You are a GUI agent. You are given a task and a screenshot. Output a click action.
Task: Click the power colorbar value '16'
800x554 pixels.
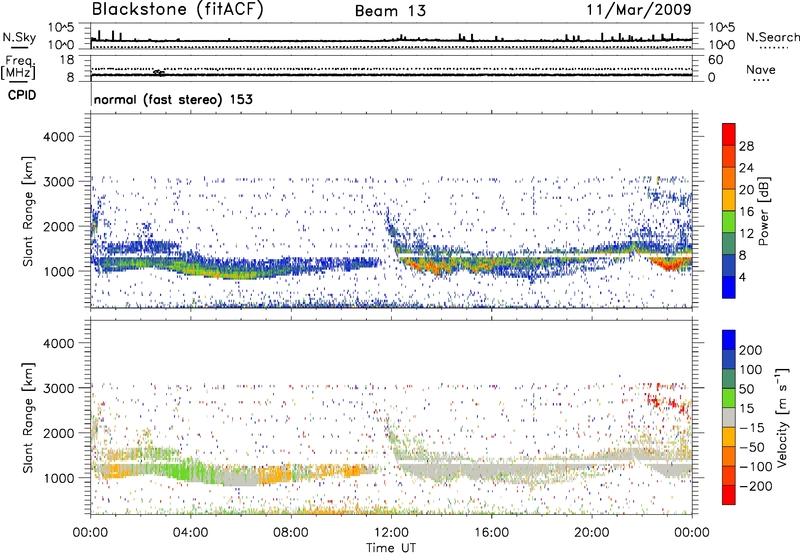pyautogui.click(x=746, y=212)
